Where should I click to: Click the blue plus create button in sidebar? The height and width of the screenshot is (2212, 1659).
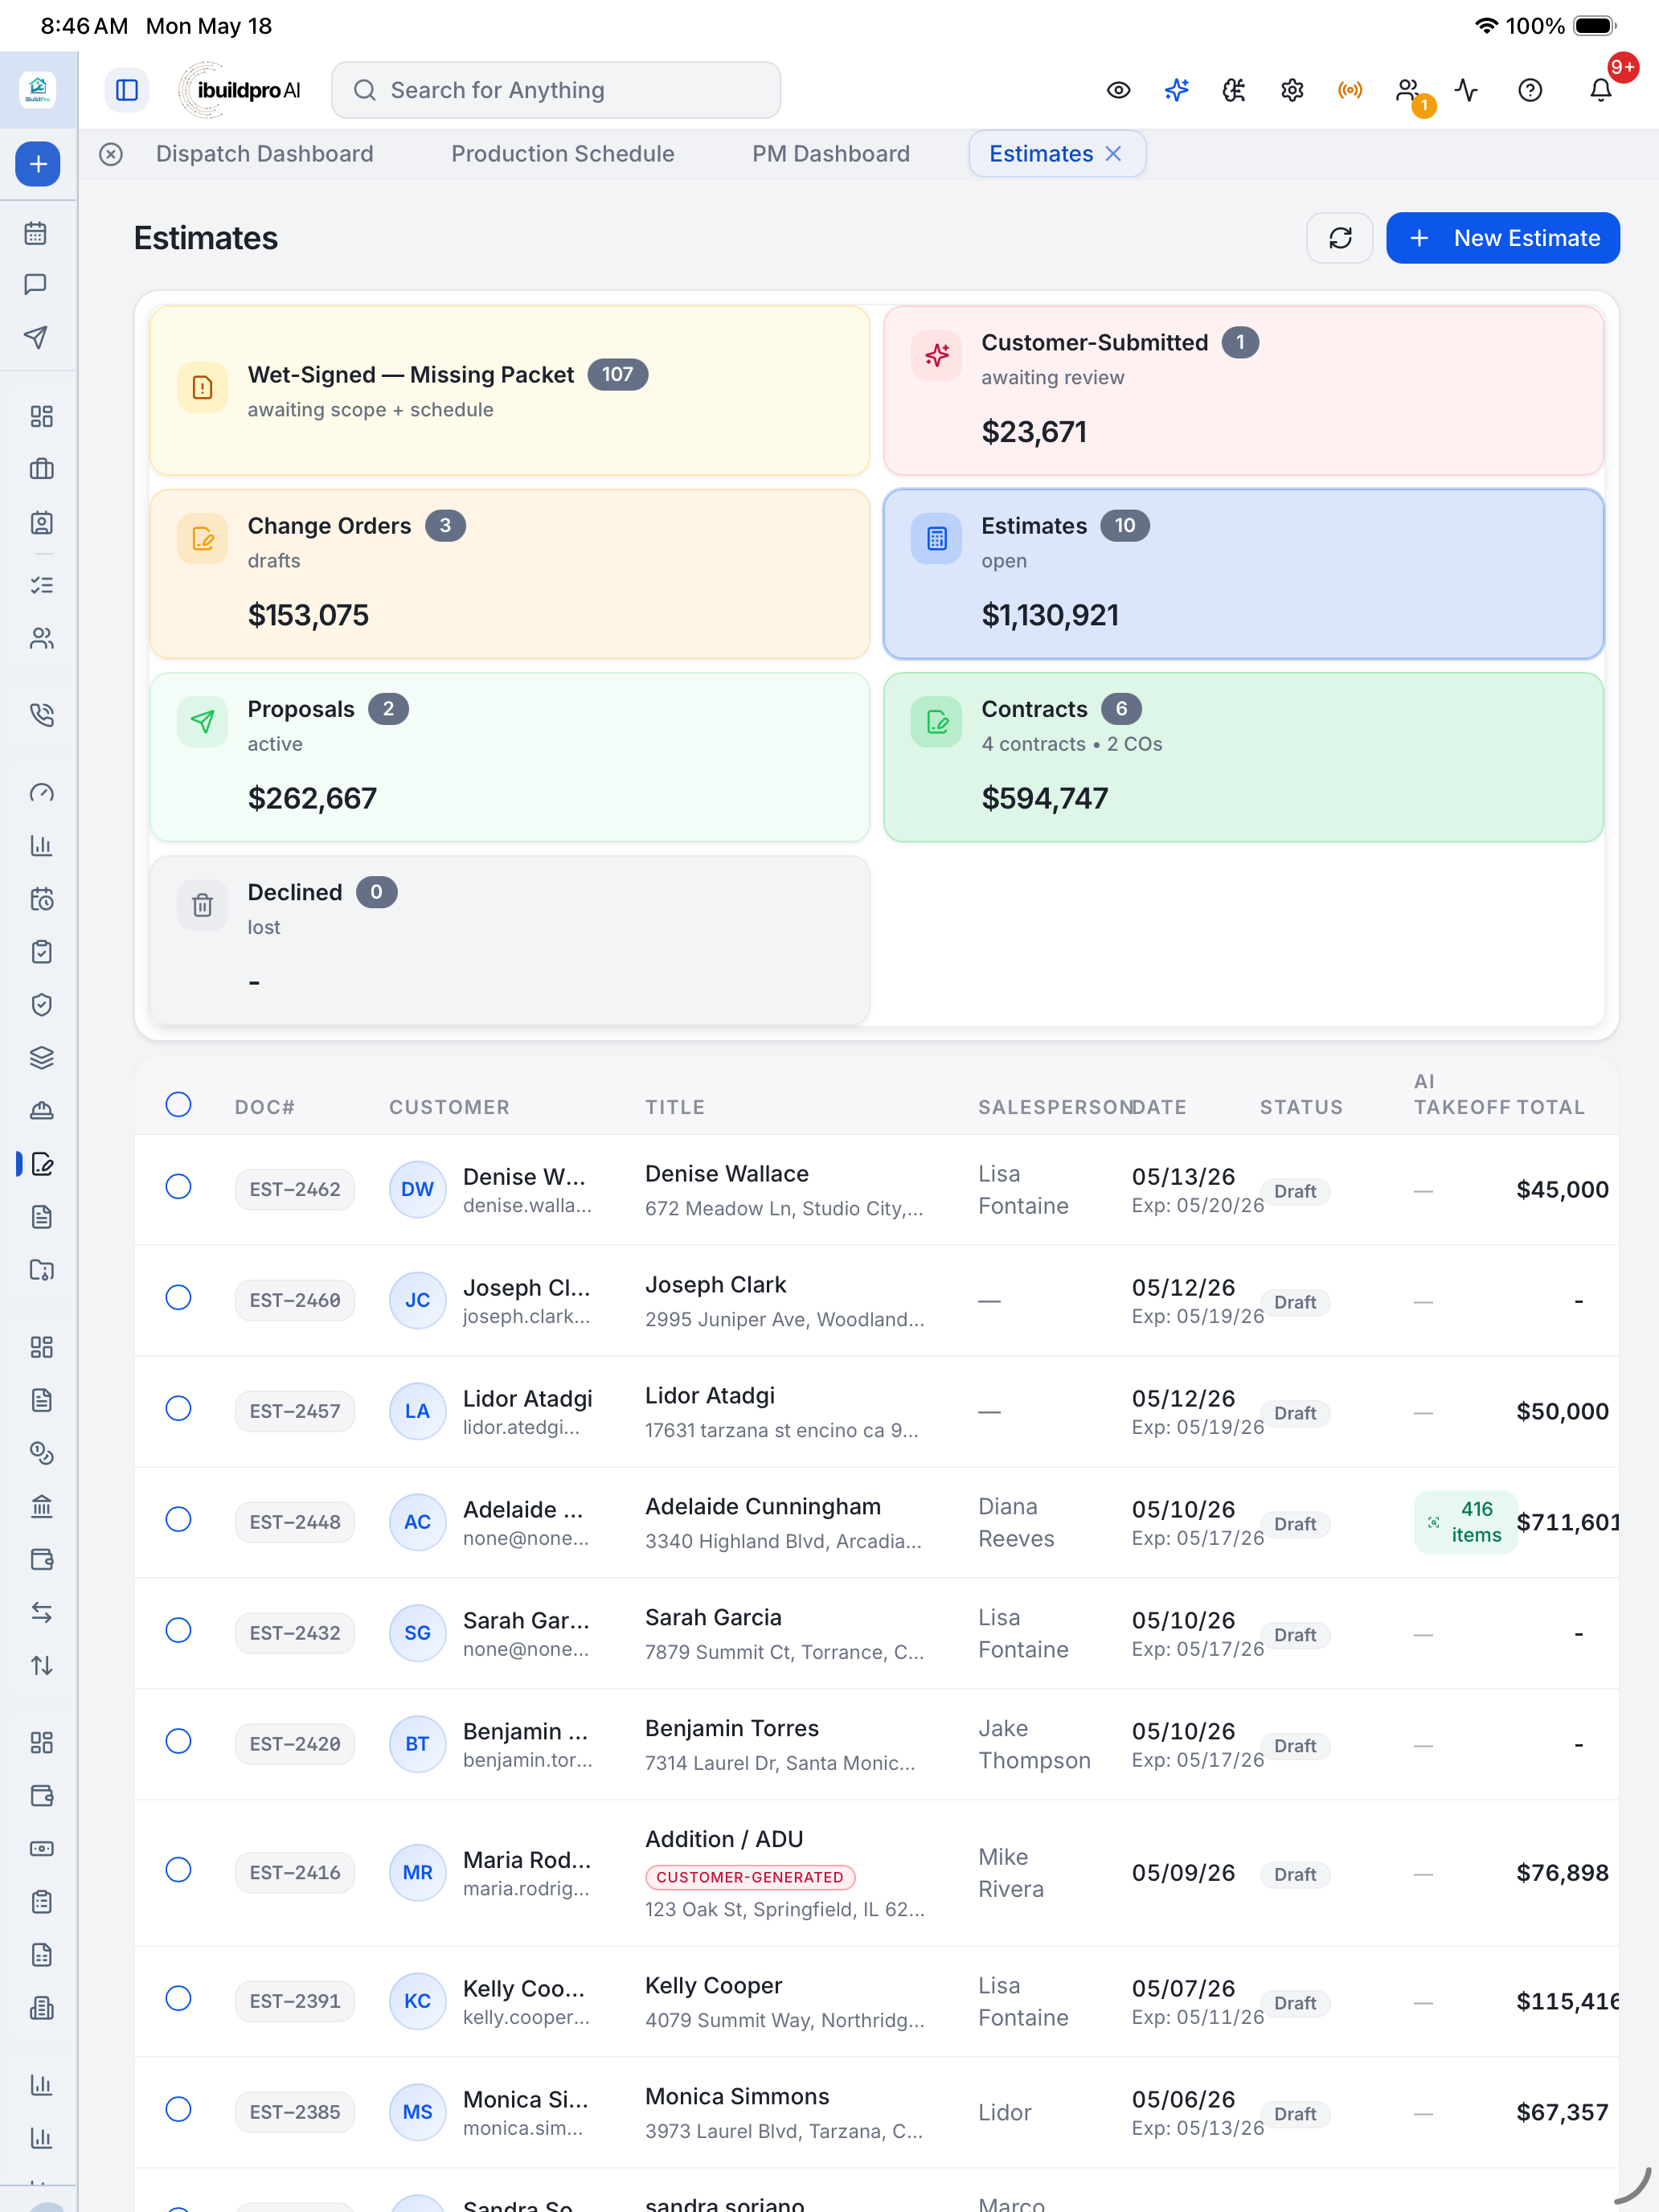38,163
